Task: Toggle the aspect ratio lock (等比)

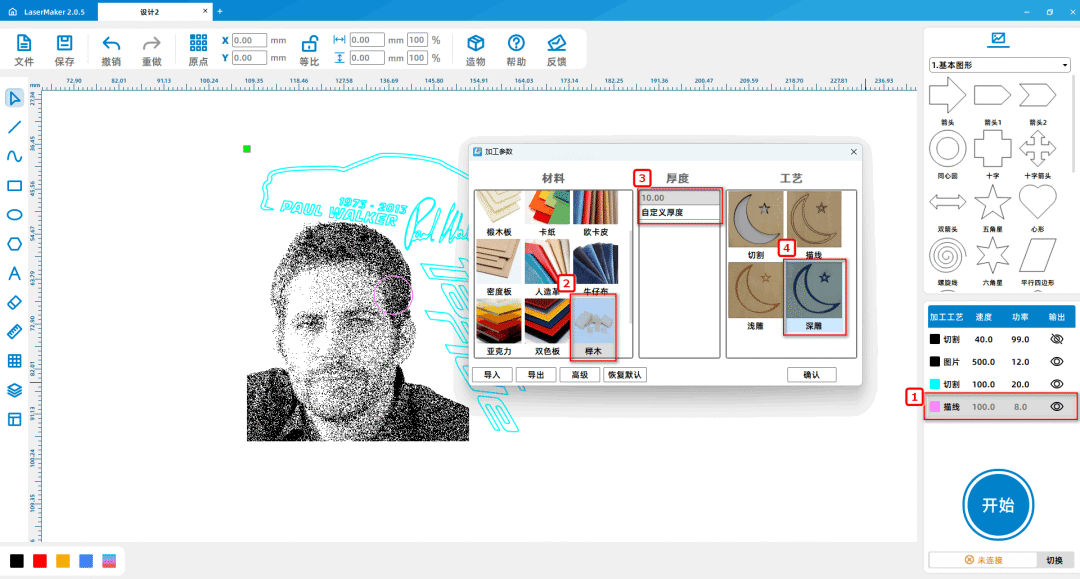Action: click(310, 43)
